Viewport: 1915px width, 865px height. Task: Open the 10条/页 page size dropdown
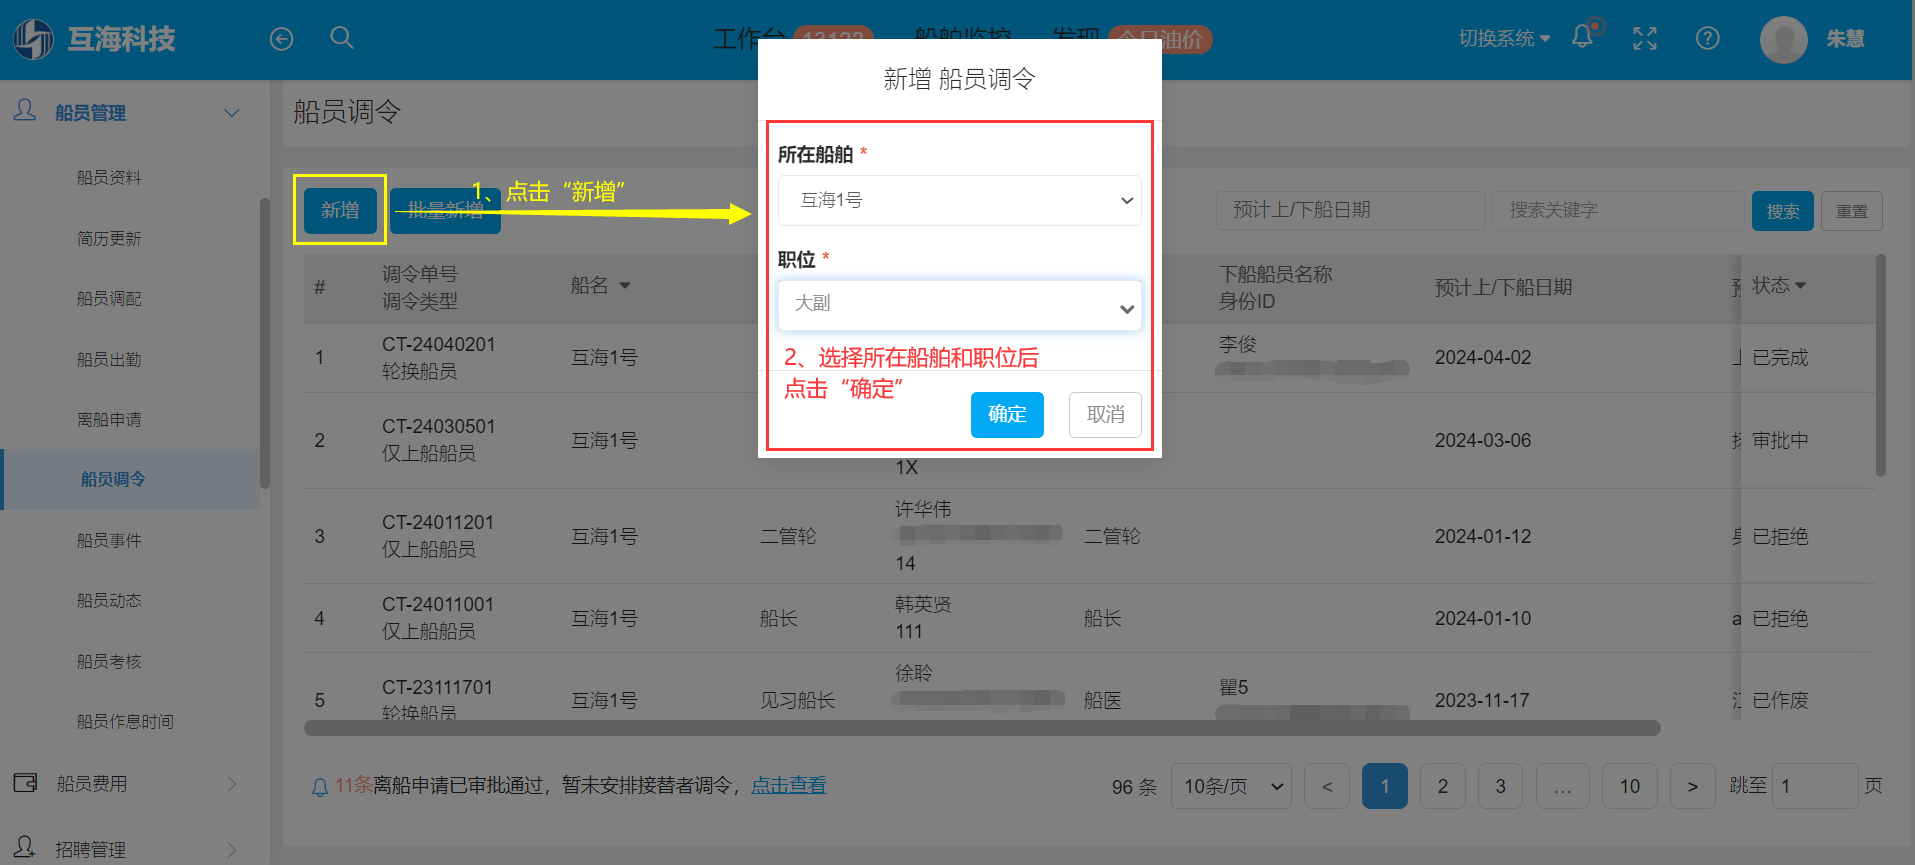[x=1231, y=786]
